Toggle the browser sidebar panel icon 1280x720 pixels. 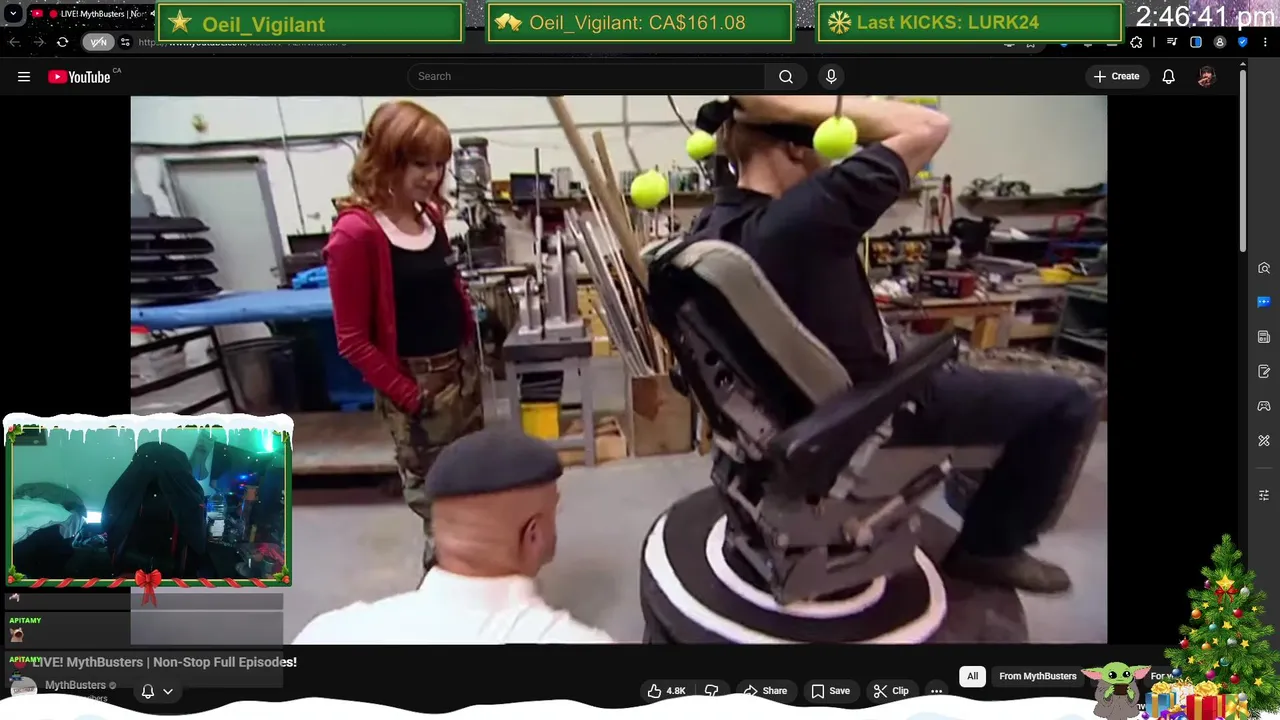1196,42
